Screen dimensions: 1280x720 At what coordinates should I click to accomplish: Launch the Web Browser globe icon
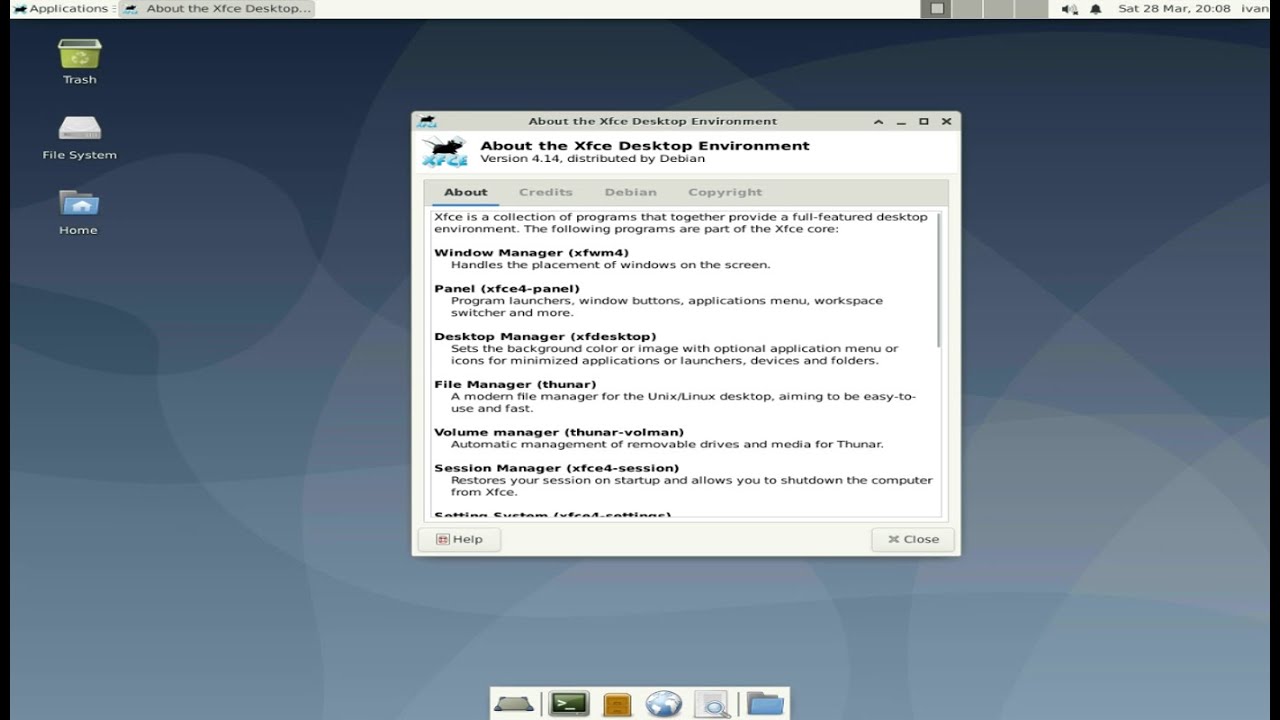coord(663,704)
